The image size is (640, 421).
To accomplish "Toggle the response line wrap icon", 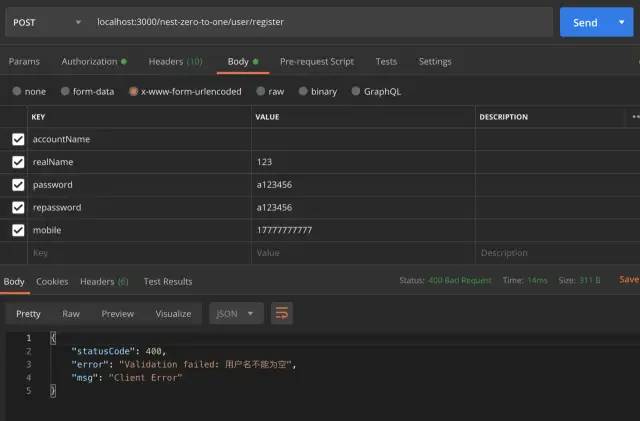I will (282, 314).
